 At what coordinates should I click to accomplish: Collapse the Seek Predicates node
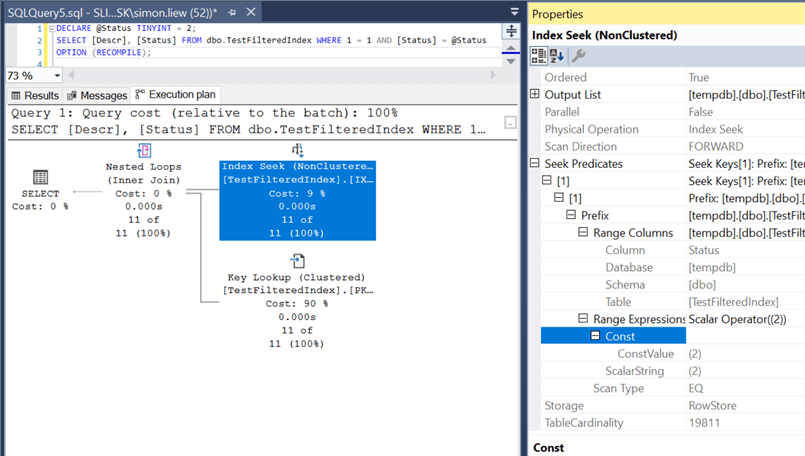click(535, 163)
